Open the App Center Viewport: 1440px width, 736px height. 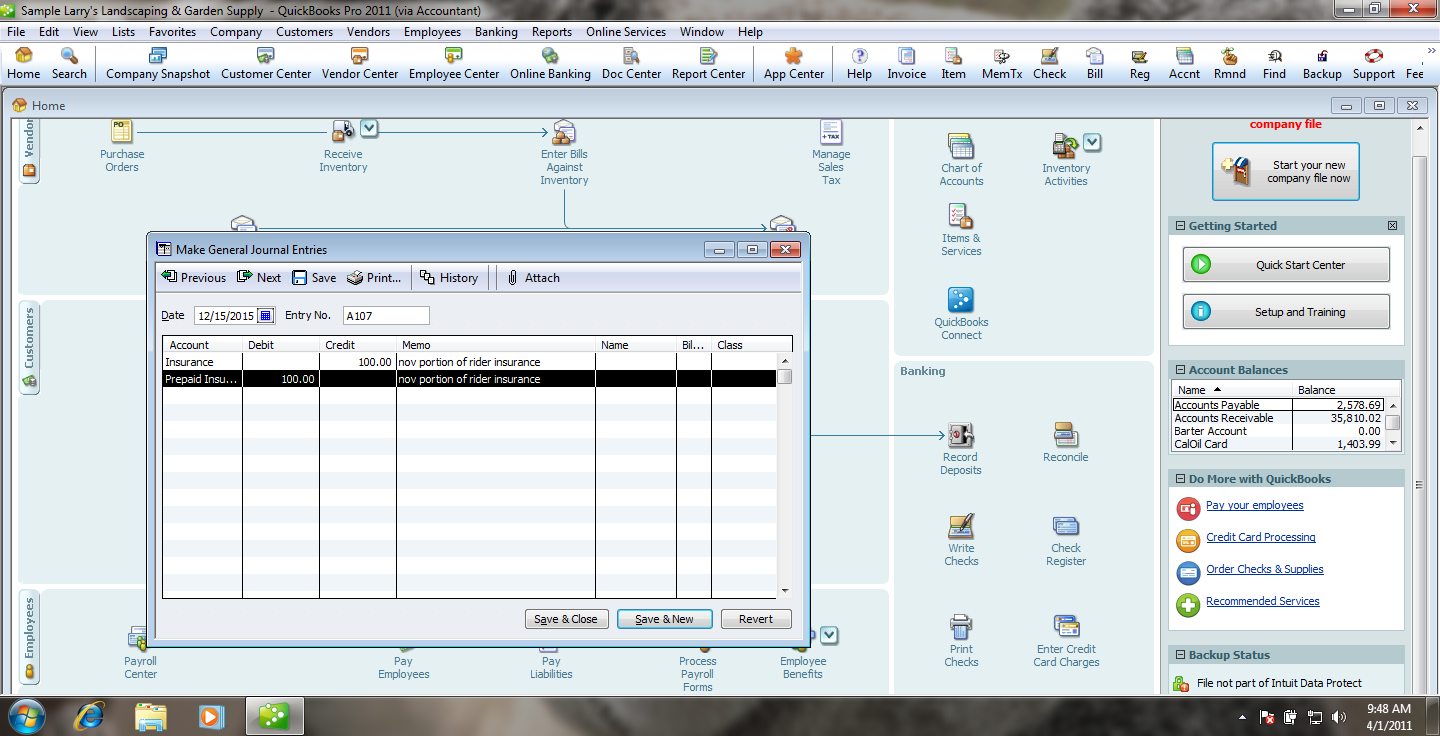point(794,63)
